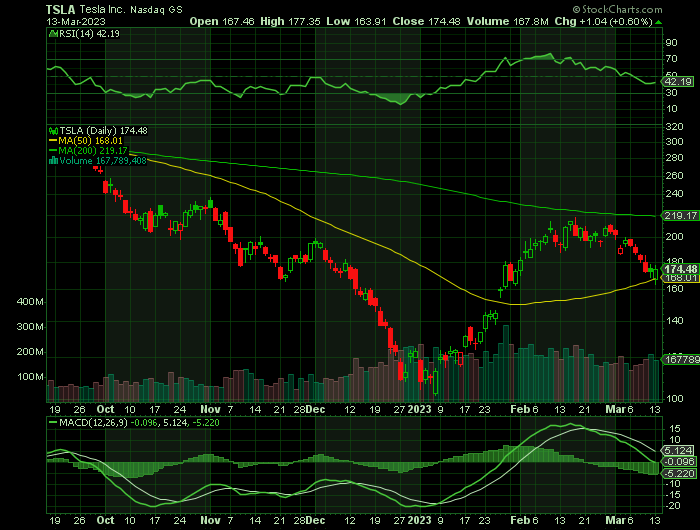Click the 167789 volume axis tag

tap(682, 359)
